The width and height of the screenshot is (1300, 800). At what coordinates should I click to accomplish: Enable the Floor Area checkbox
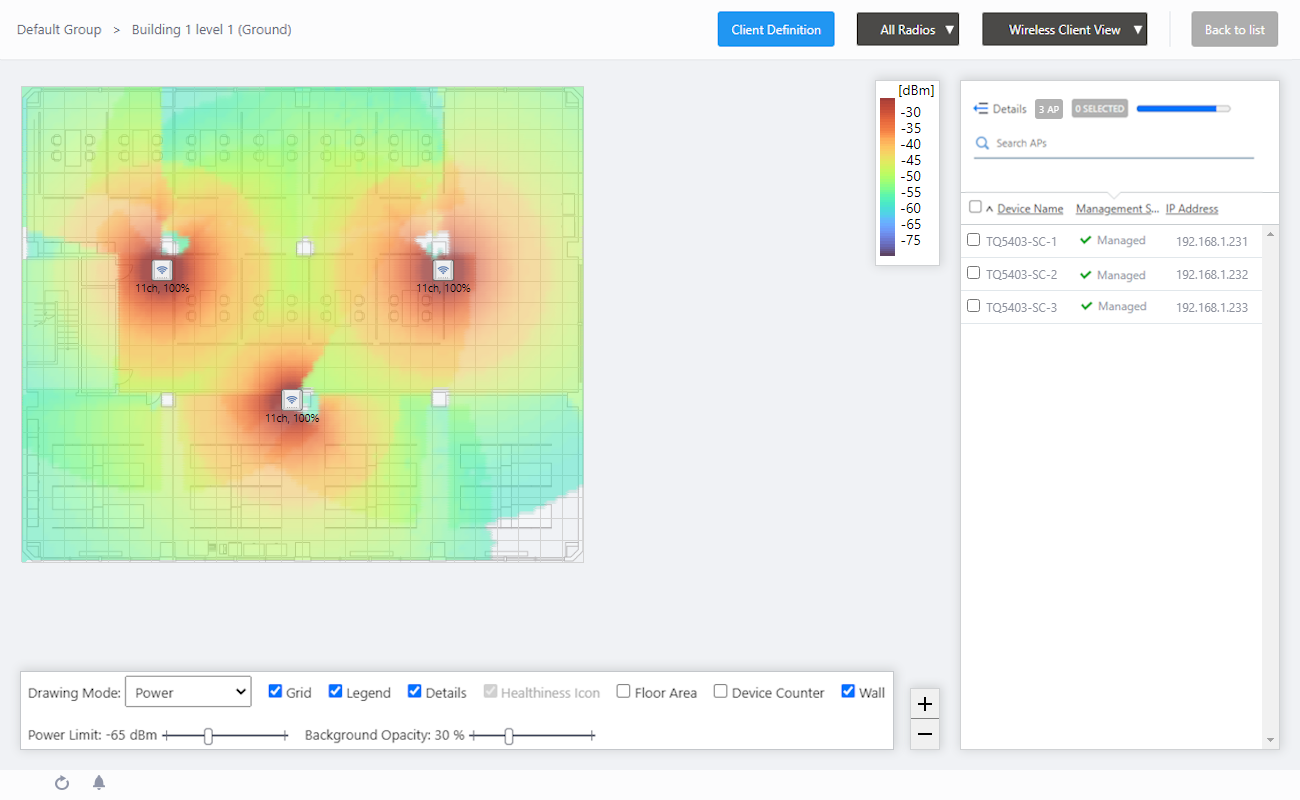(x=624, y=691)
